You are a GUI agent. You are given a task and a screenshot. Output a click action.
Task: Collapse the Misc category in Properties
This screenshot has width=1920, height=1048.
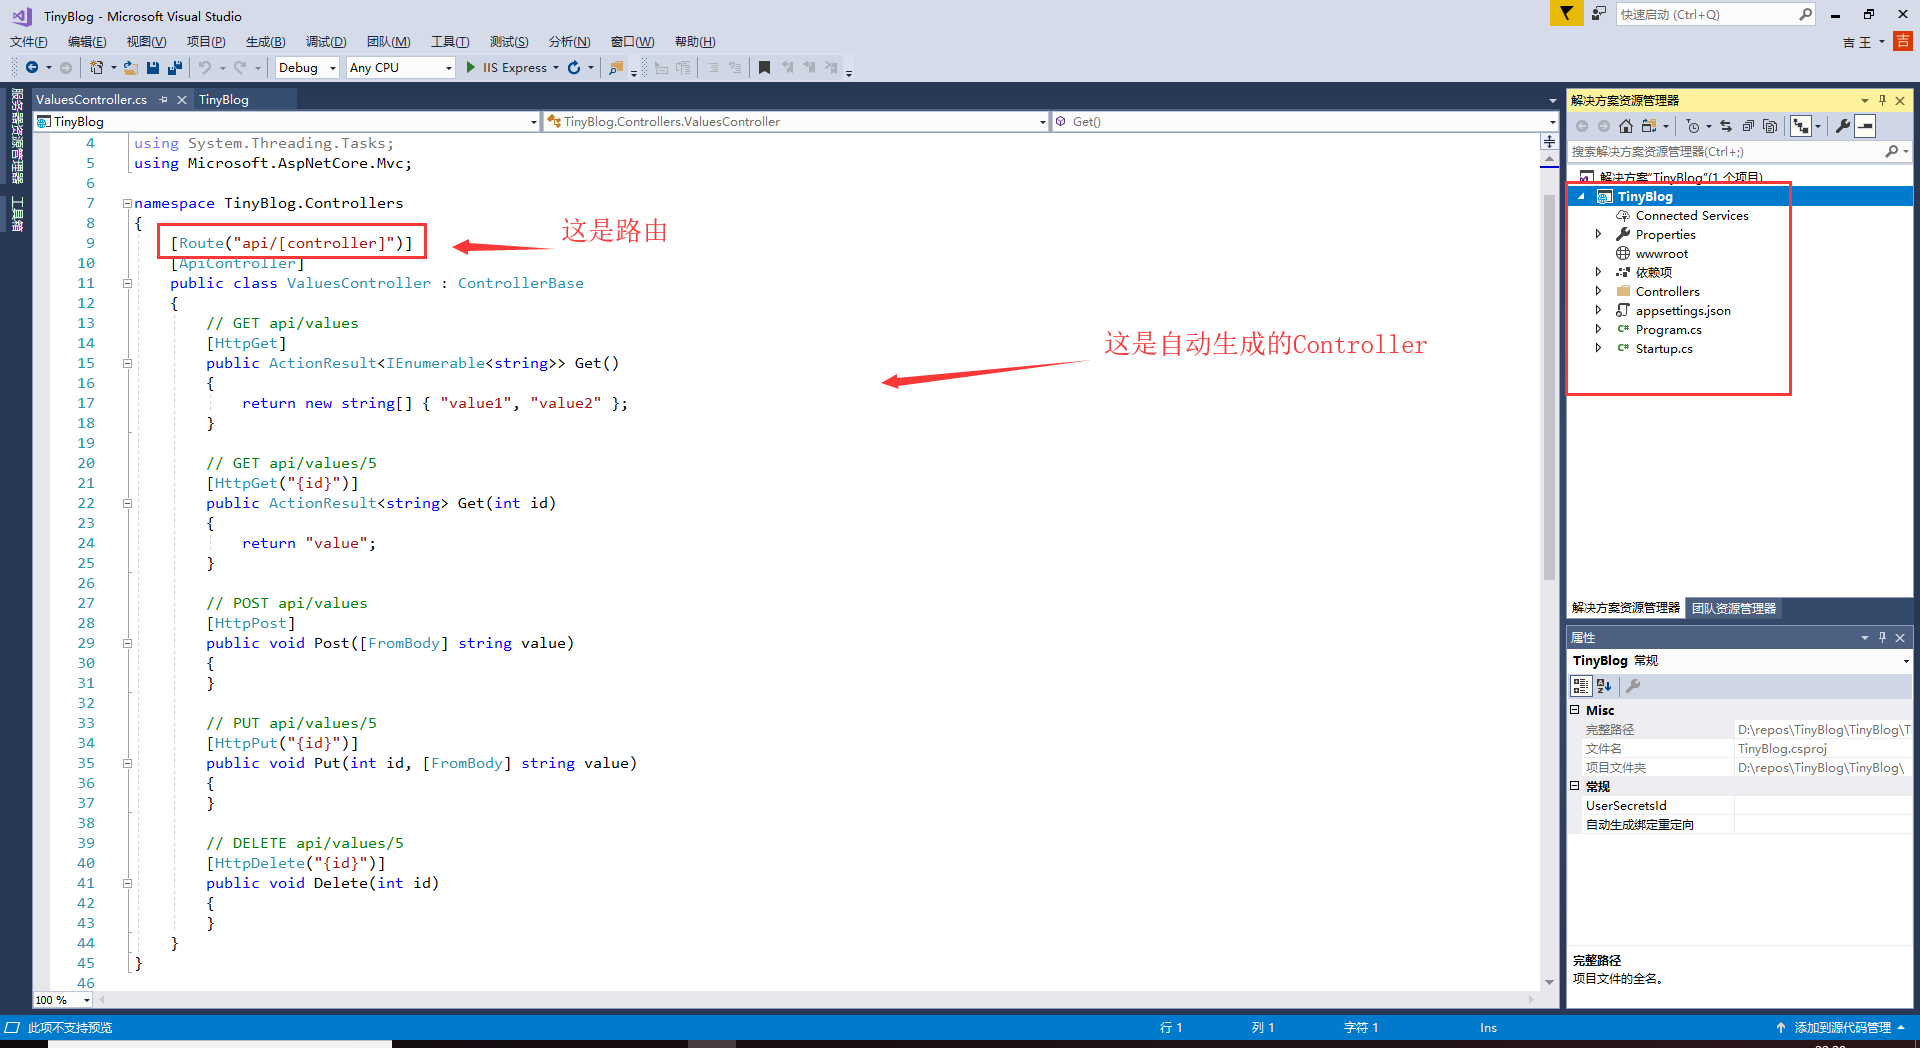pyautogui.click(x=1575, y=710)
